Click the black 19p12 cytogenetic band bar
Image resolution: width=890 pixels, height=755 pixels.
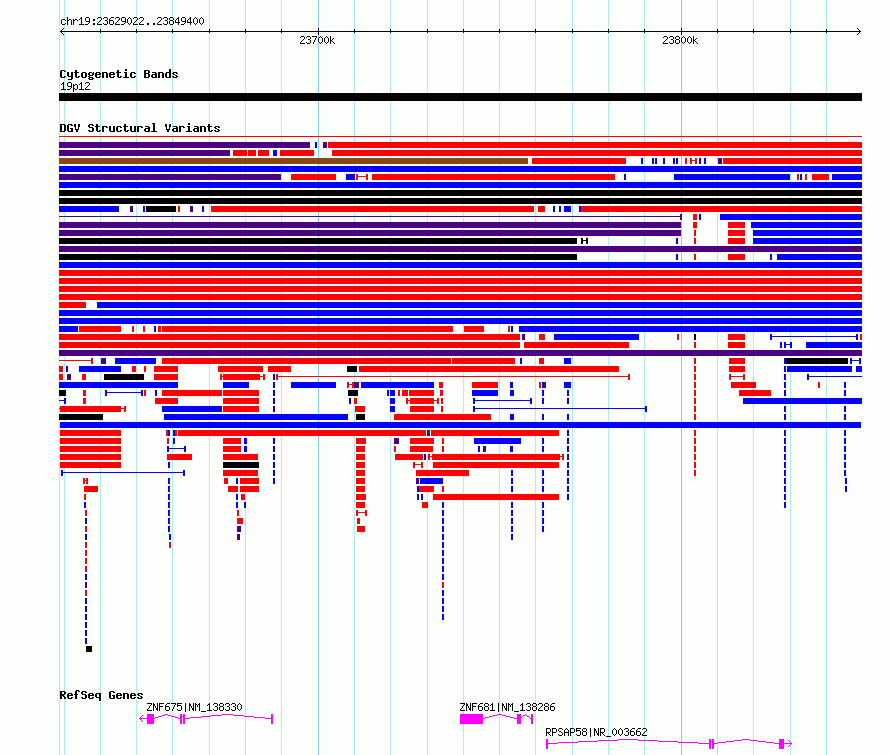460,97
